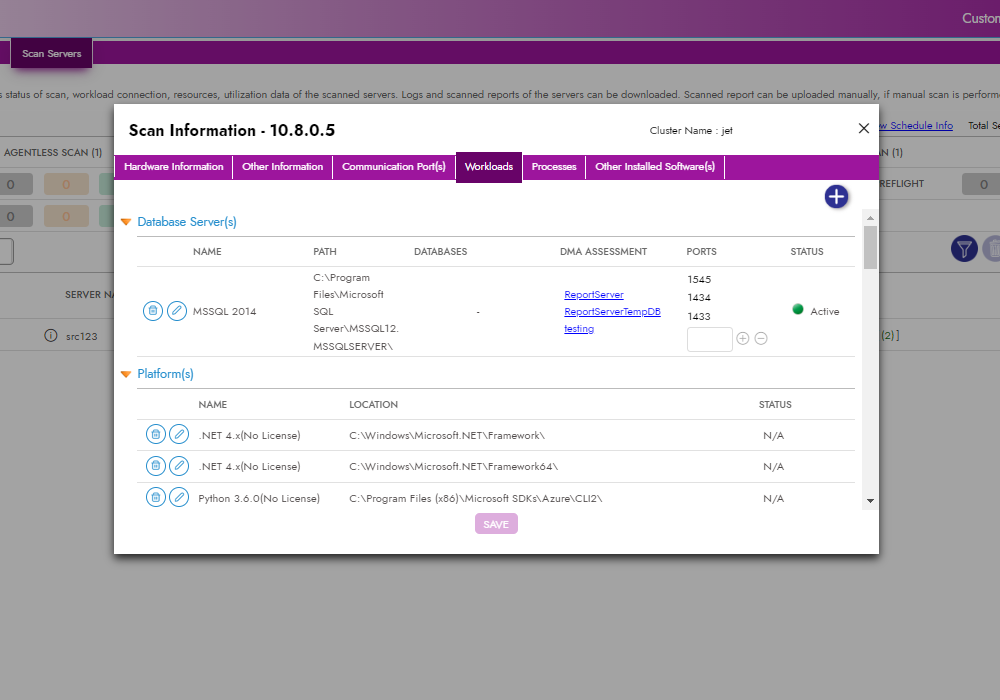Click the MSSQL 2014 server name
The image size is (1000, 700).
coord(224,312)
